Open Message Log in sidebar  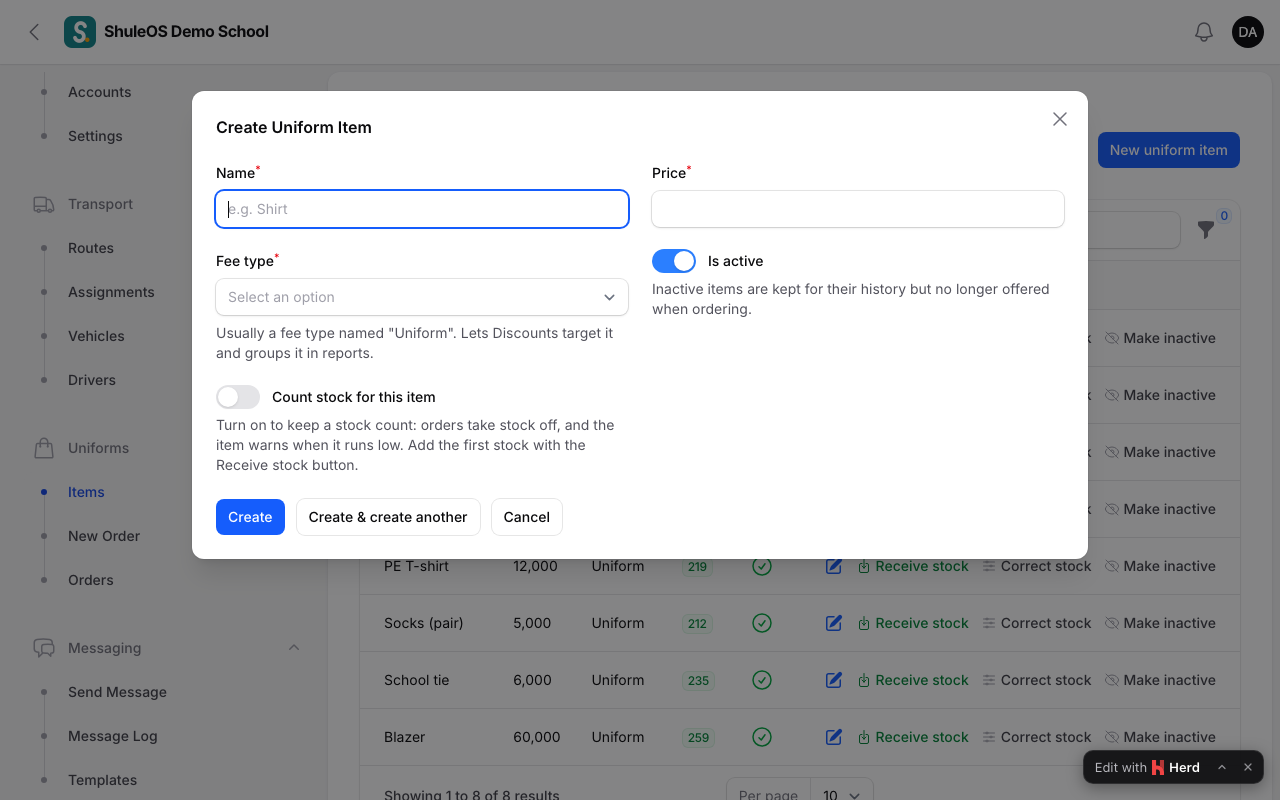113,736
